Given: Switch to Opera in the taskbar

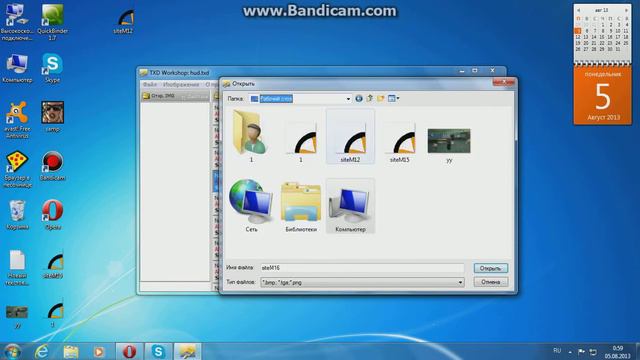Looking at the screenshot, I should 129,351.
